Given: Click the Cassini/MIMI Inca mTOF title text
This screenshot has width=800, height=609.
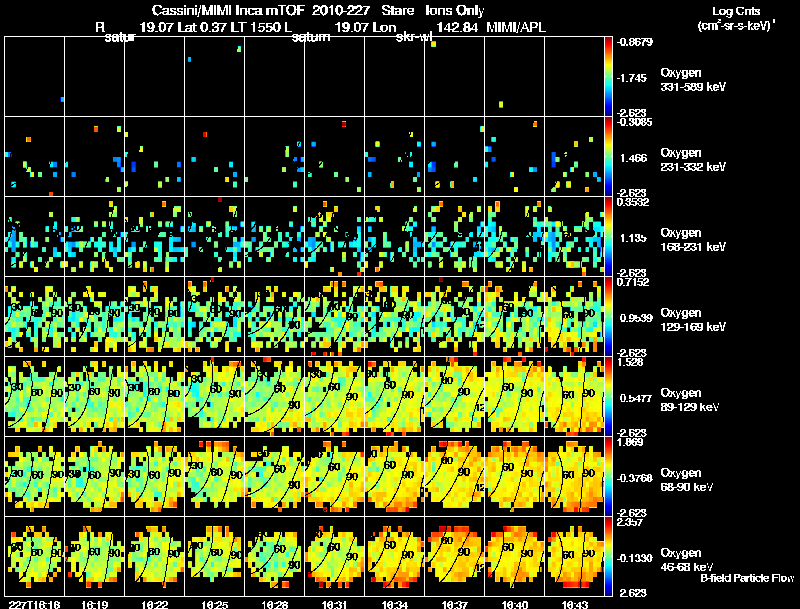Looking at the screenshot, I should [x=228, y=10].
